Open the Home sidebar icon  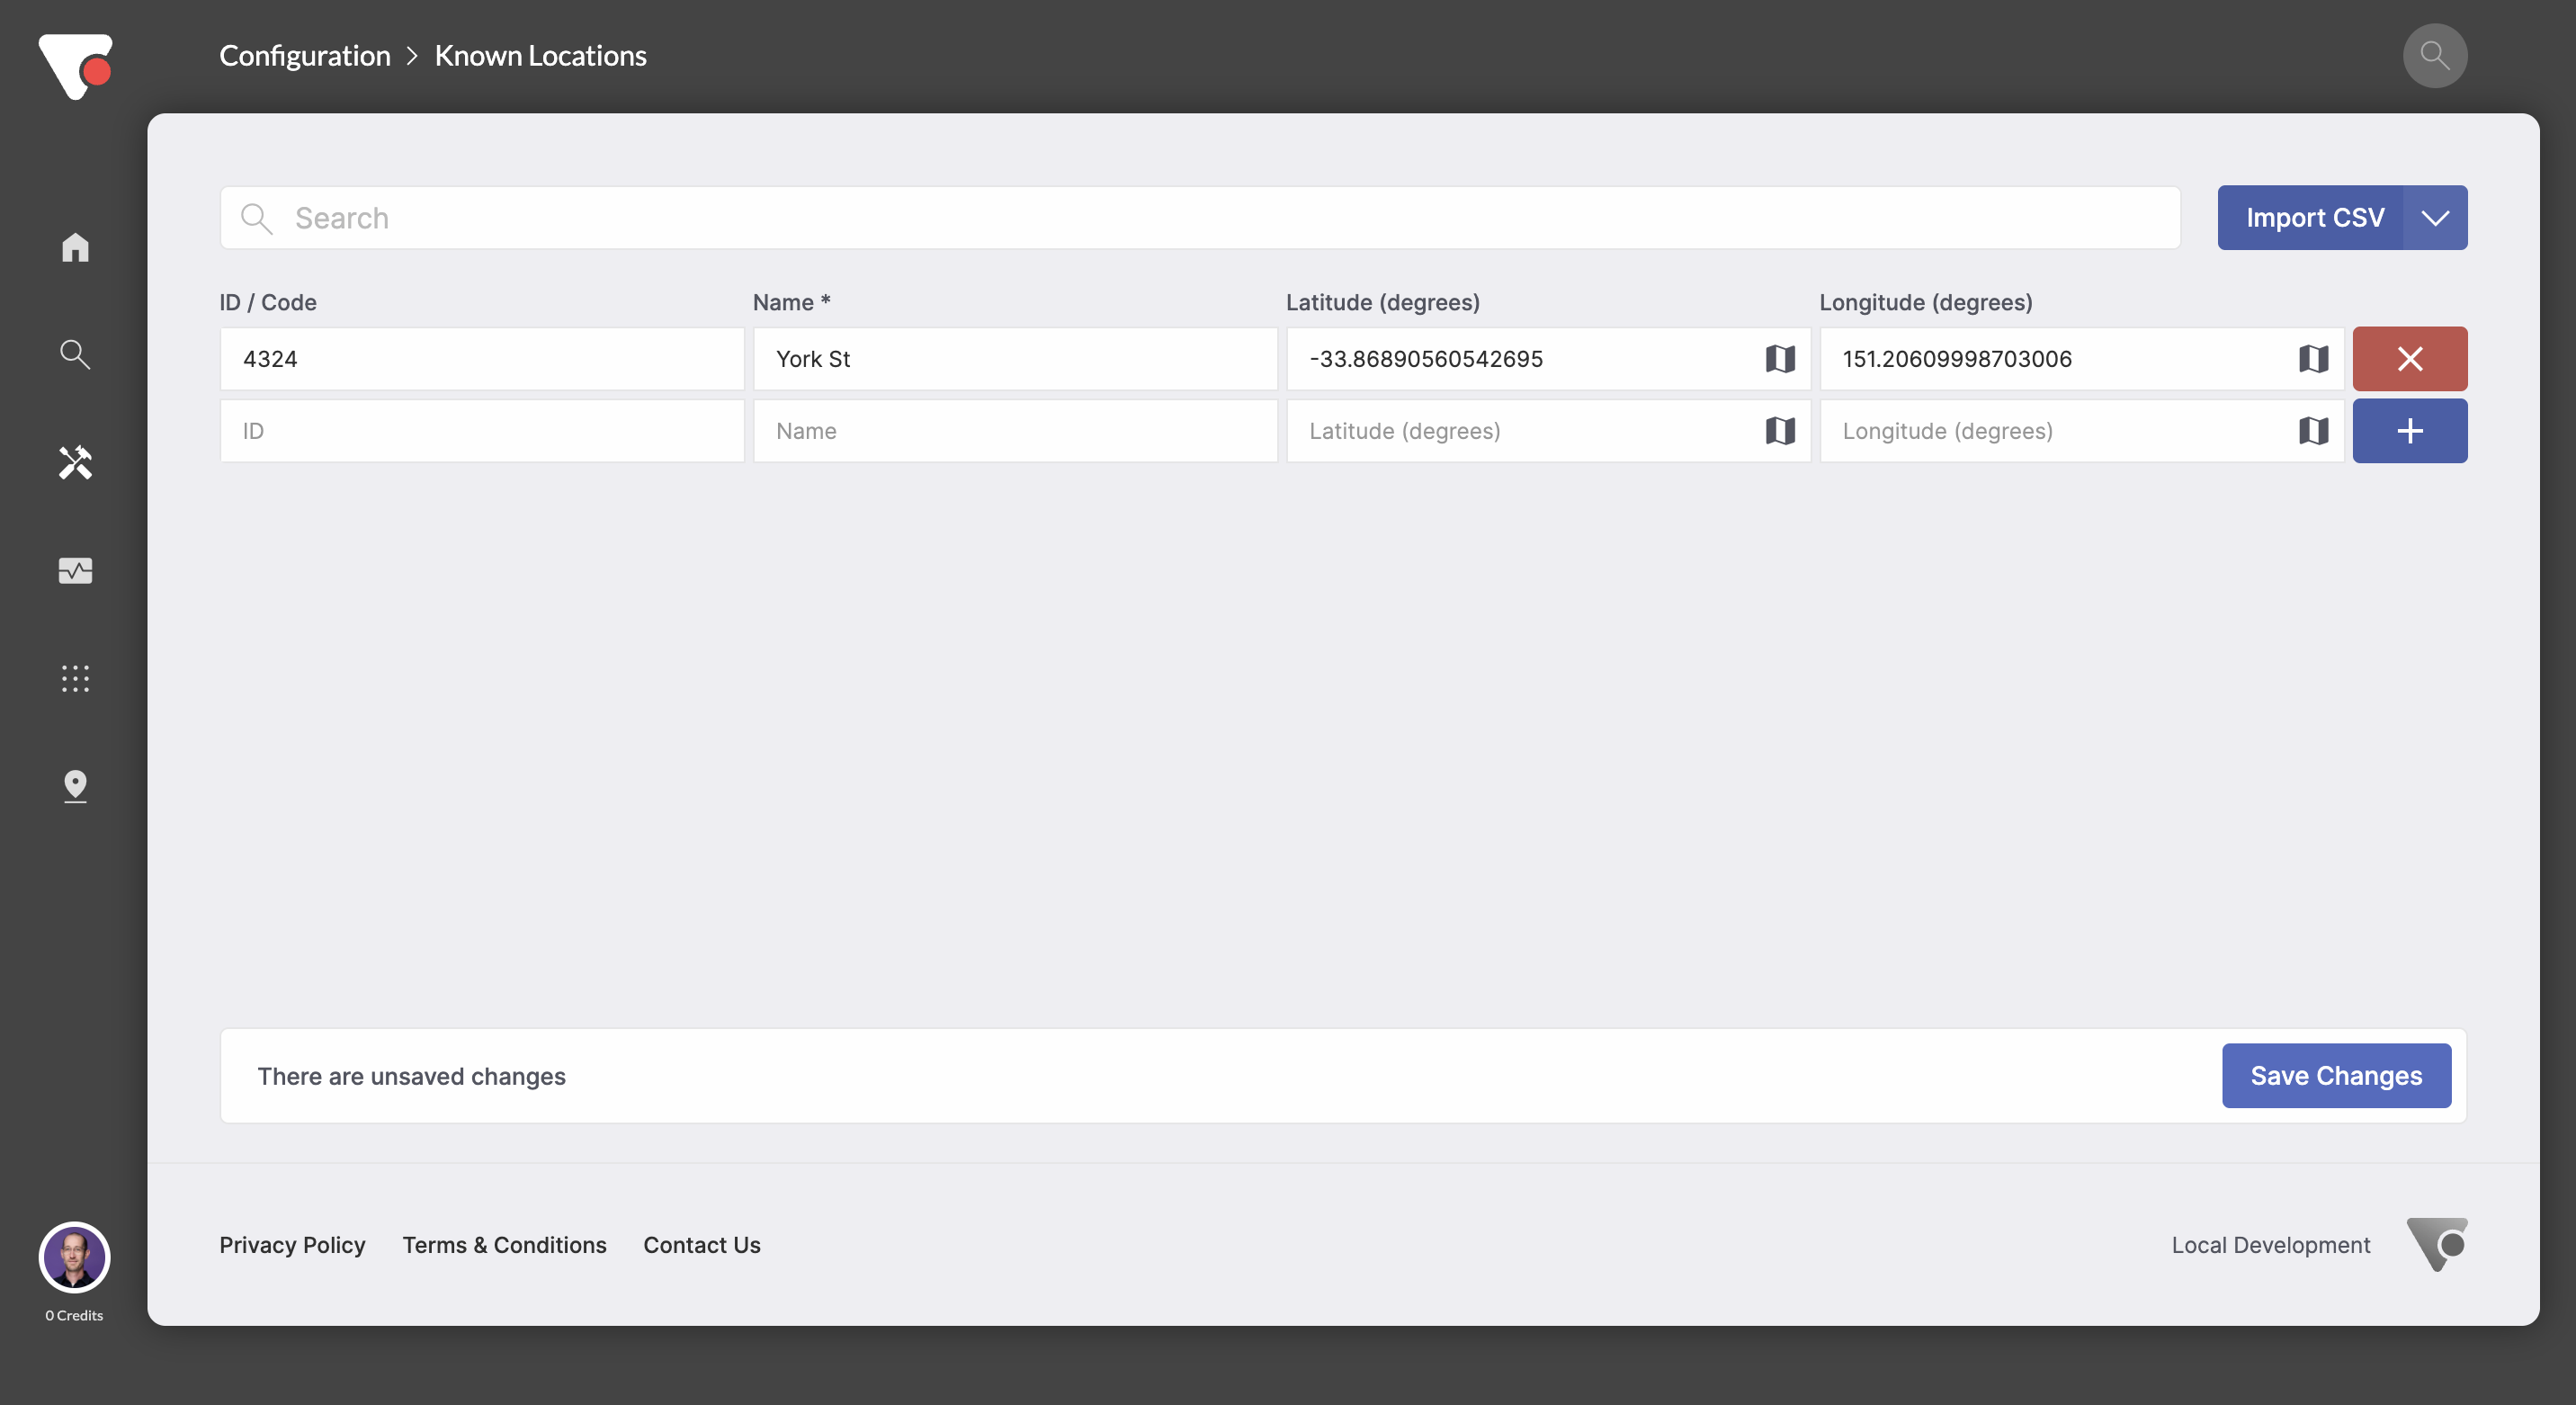[x=75, y=247]
